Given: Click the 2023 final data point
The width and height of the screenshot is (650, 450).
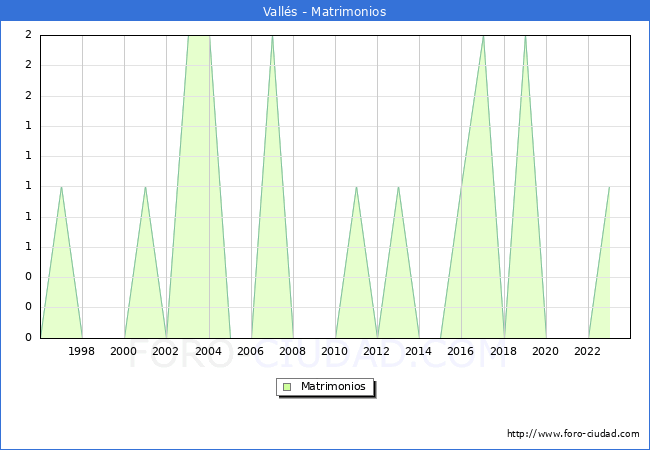Looking at the screenshot, I should tap(609, 187).
